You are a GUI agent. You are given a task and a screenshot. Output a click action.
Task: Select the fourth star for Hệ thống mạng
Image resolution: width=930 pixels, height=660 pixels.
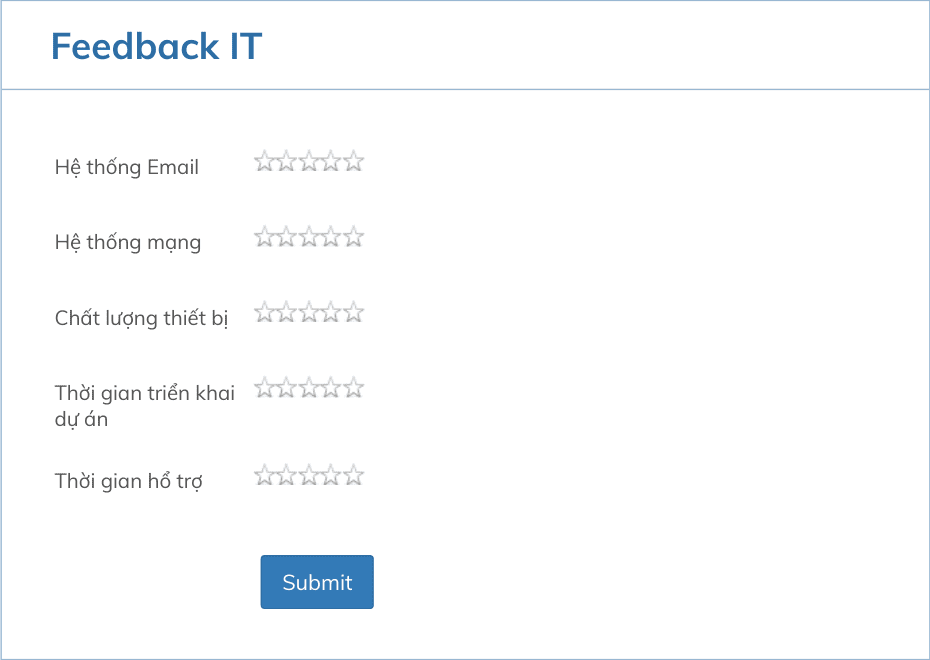[332, 236]
